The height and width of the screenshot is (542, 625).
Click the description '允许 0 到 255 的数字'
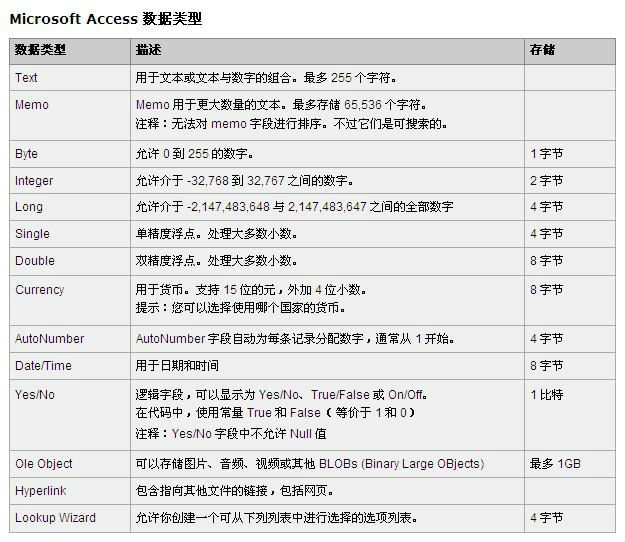click(194, 154)
